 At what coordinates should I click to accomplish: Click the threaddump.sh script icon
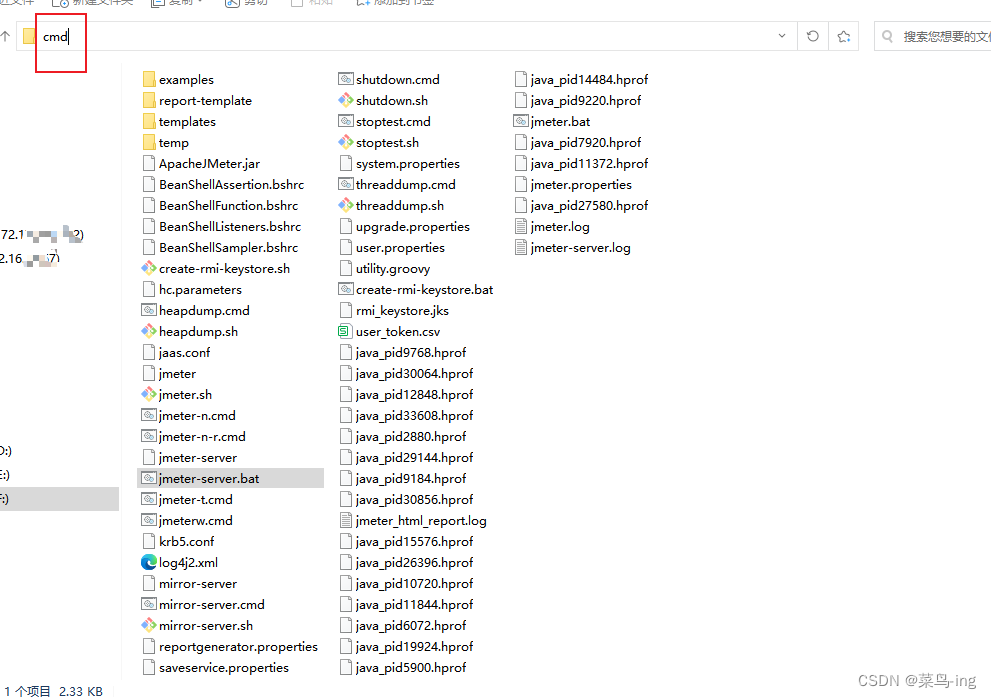click(x=346, y=205)
